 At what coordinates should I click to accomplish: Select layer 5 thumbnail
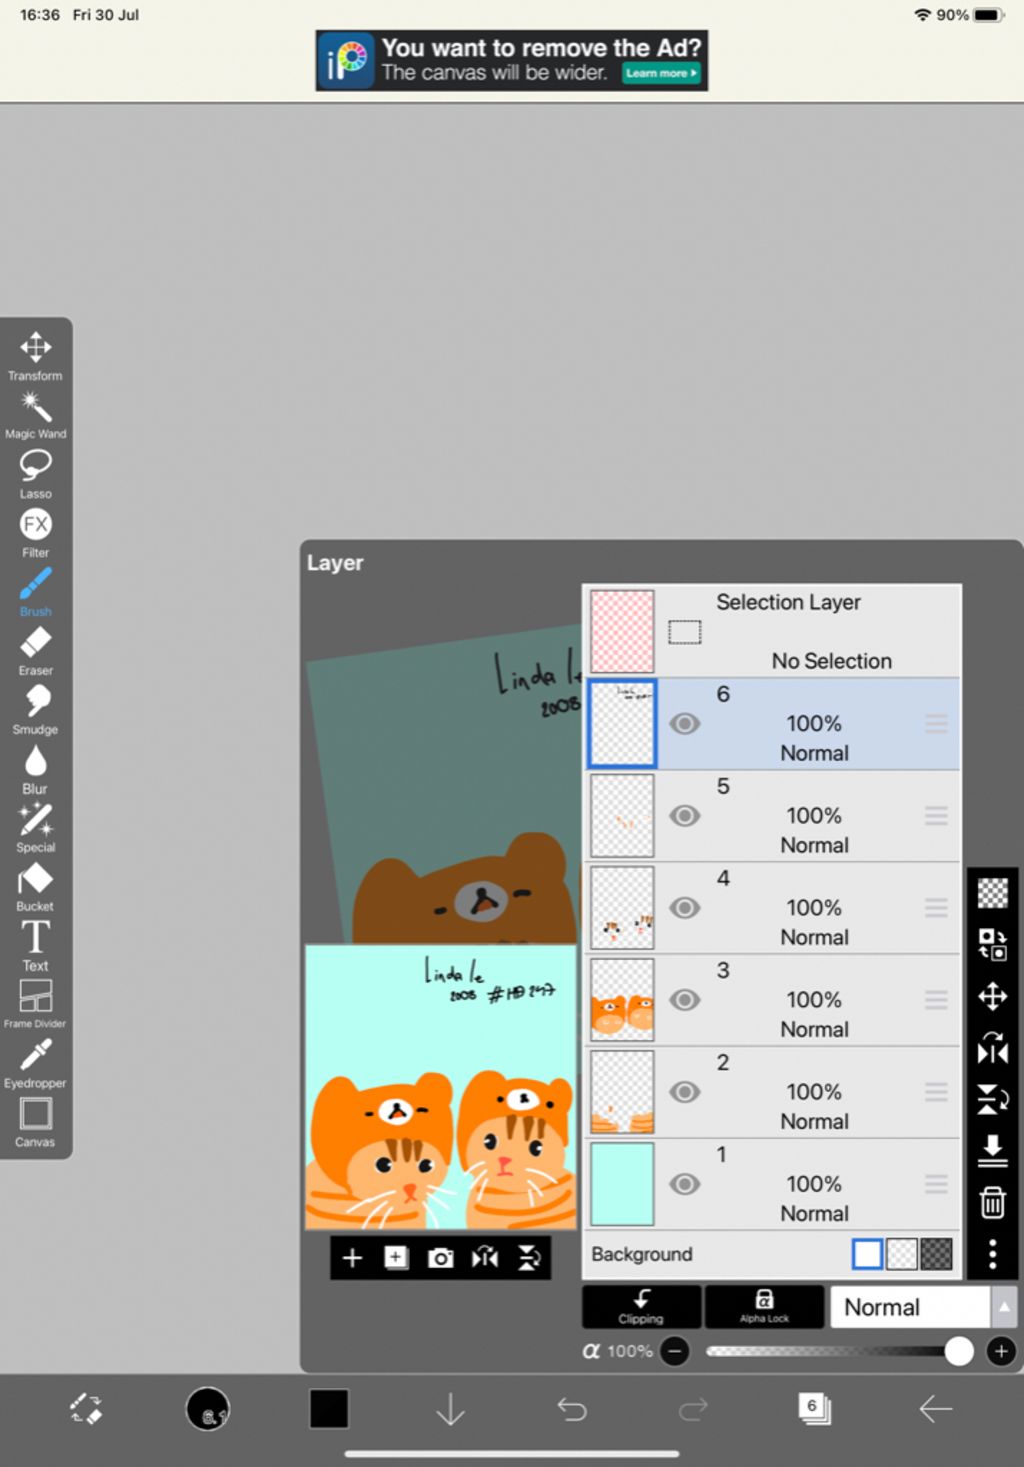(x=622, y=816)
